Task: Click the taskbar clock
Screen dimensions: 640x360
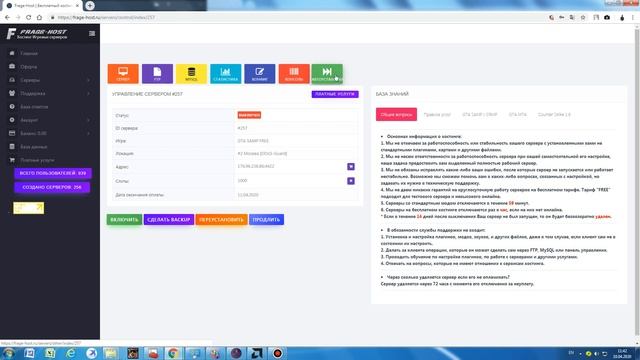Action: click(622, 353)
